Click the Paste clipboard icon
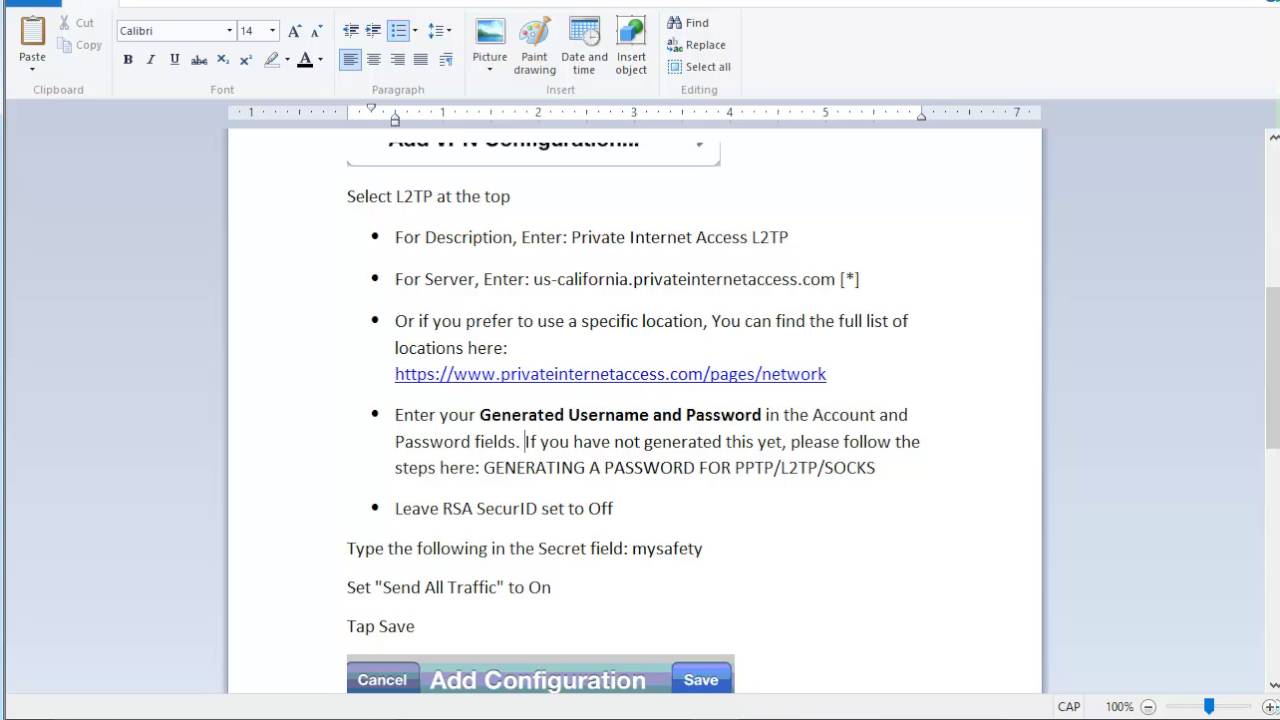The height and width of the screenshot is (720, 1280). coord(33,31)
